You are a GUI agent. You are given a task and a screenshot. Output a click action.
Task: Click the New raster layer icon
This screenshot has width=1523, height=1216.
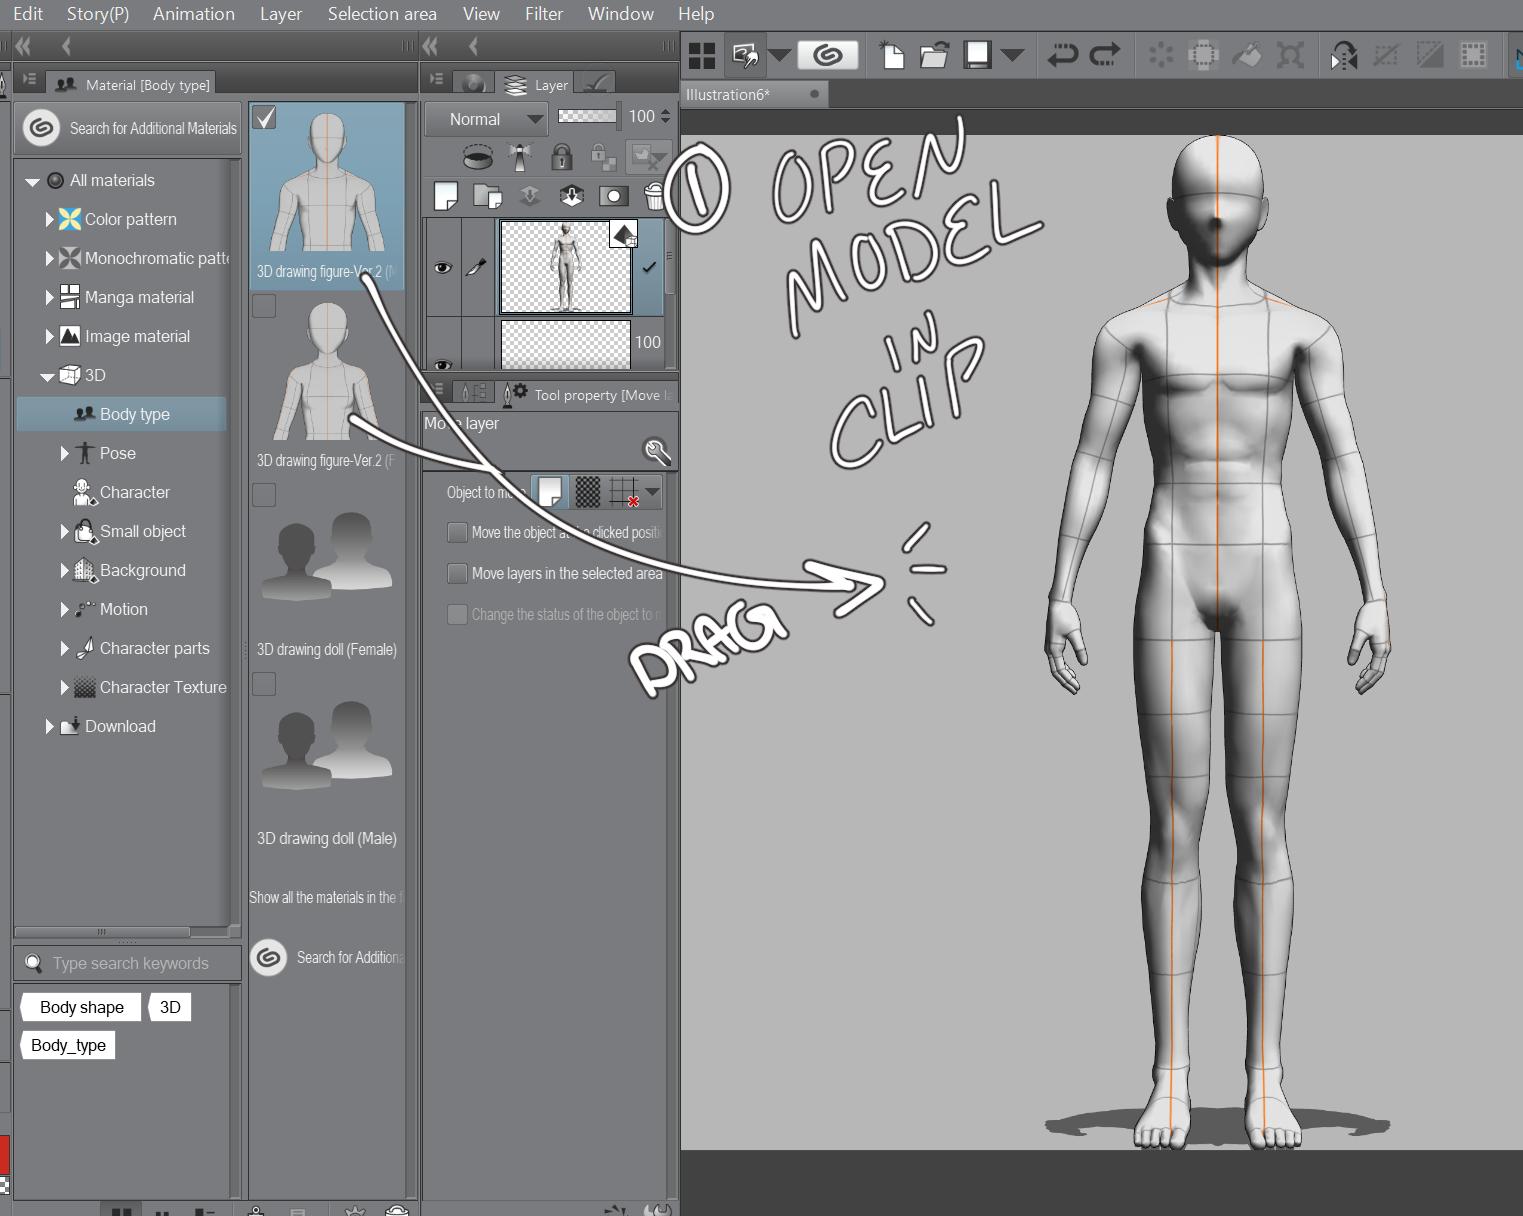pyautogui.click(x=446, y=196)
